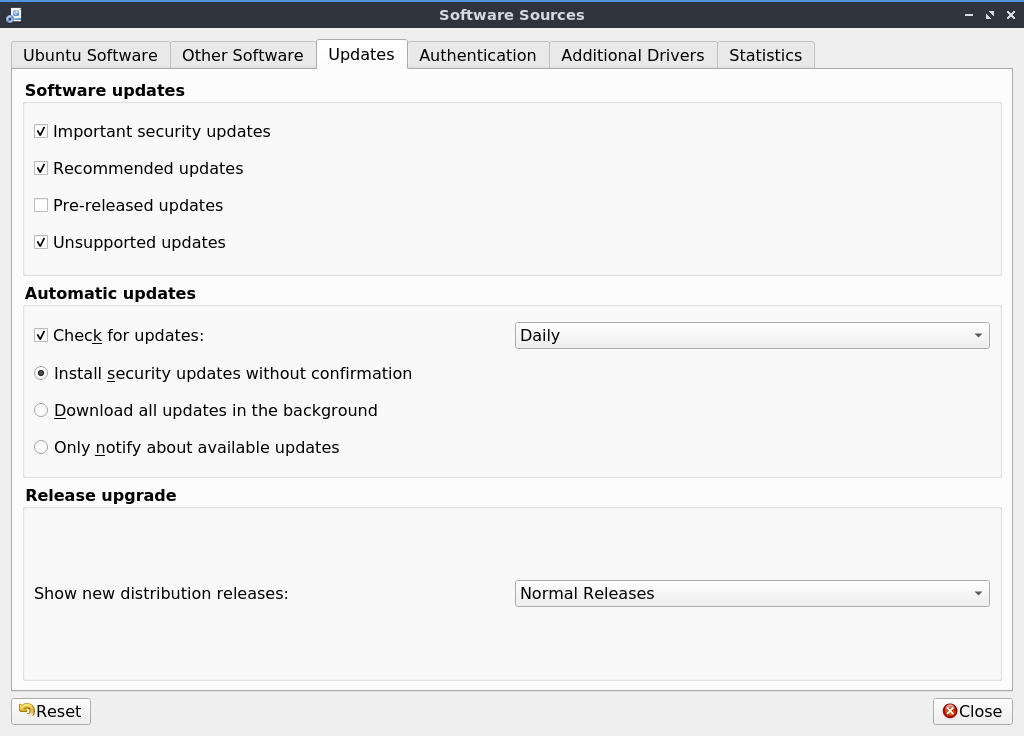This screenshot has width=1024, height=736.
Task: Toggle Important security updates checkbox
Action: coord(41,131)
